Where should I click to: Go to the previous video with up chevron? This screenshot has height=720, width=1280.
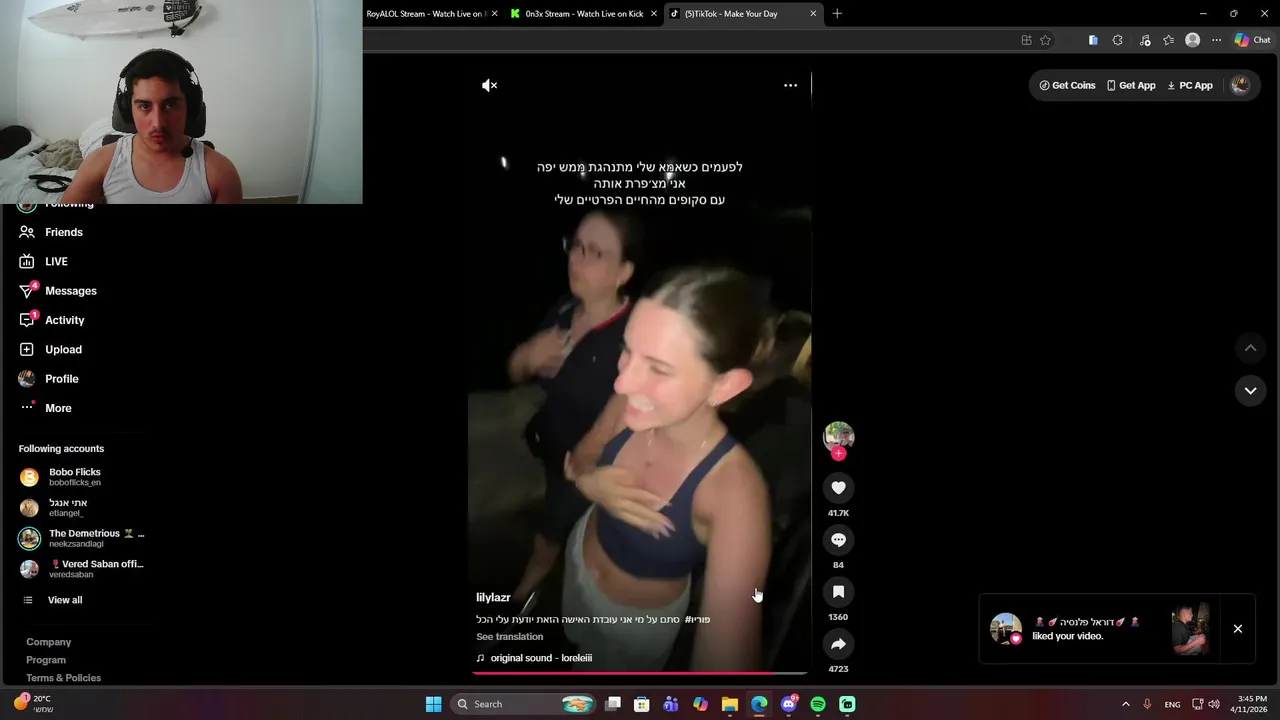(1250, 348)
